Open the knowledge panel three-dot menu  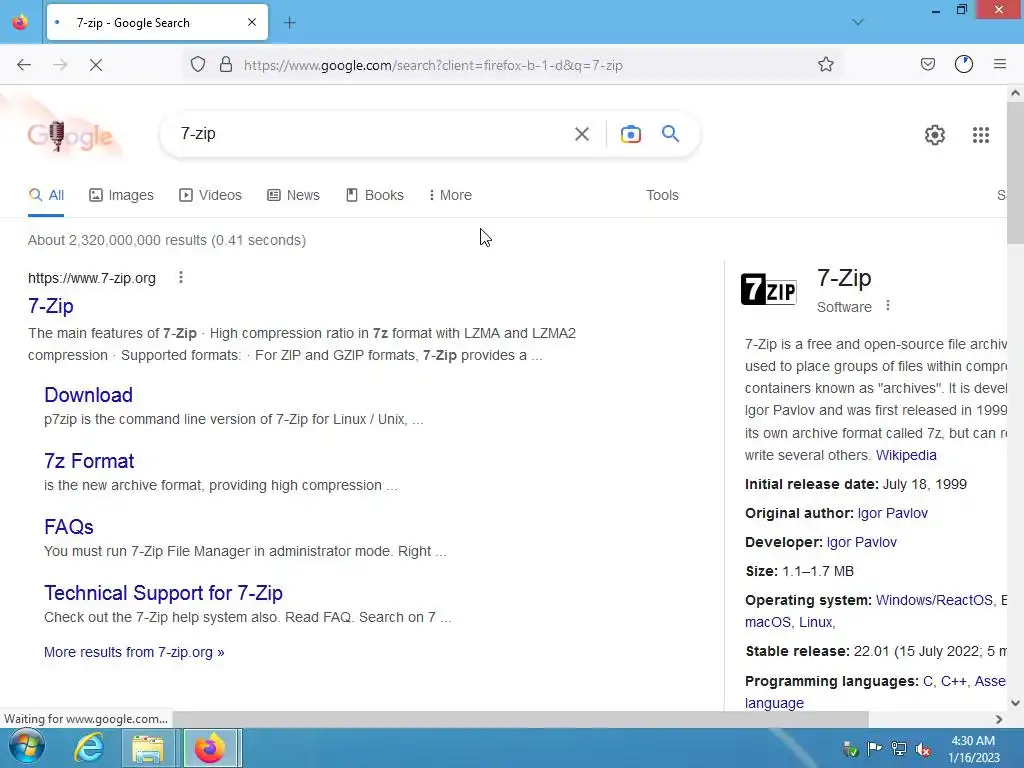(888, 306)
